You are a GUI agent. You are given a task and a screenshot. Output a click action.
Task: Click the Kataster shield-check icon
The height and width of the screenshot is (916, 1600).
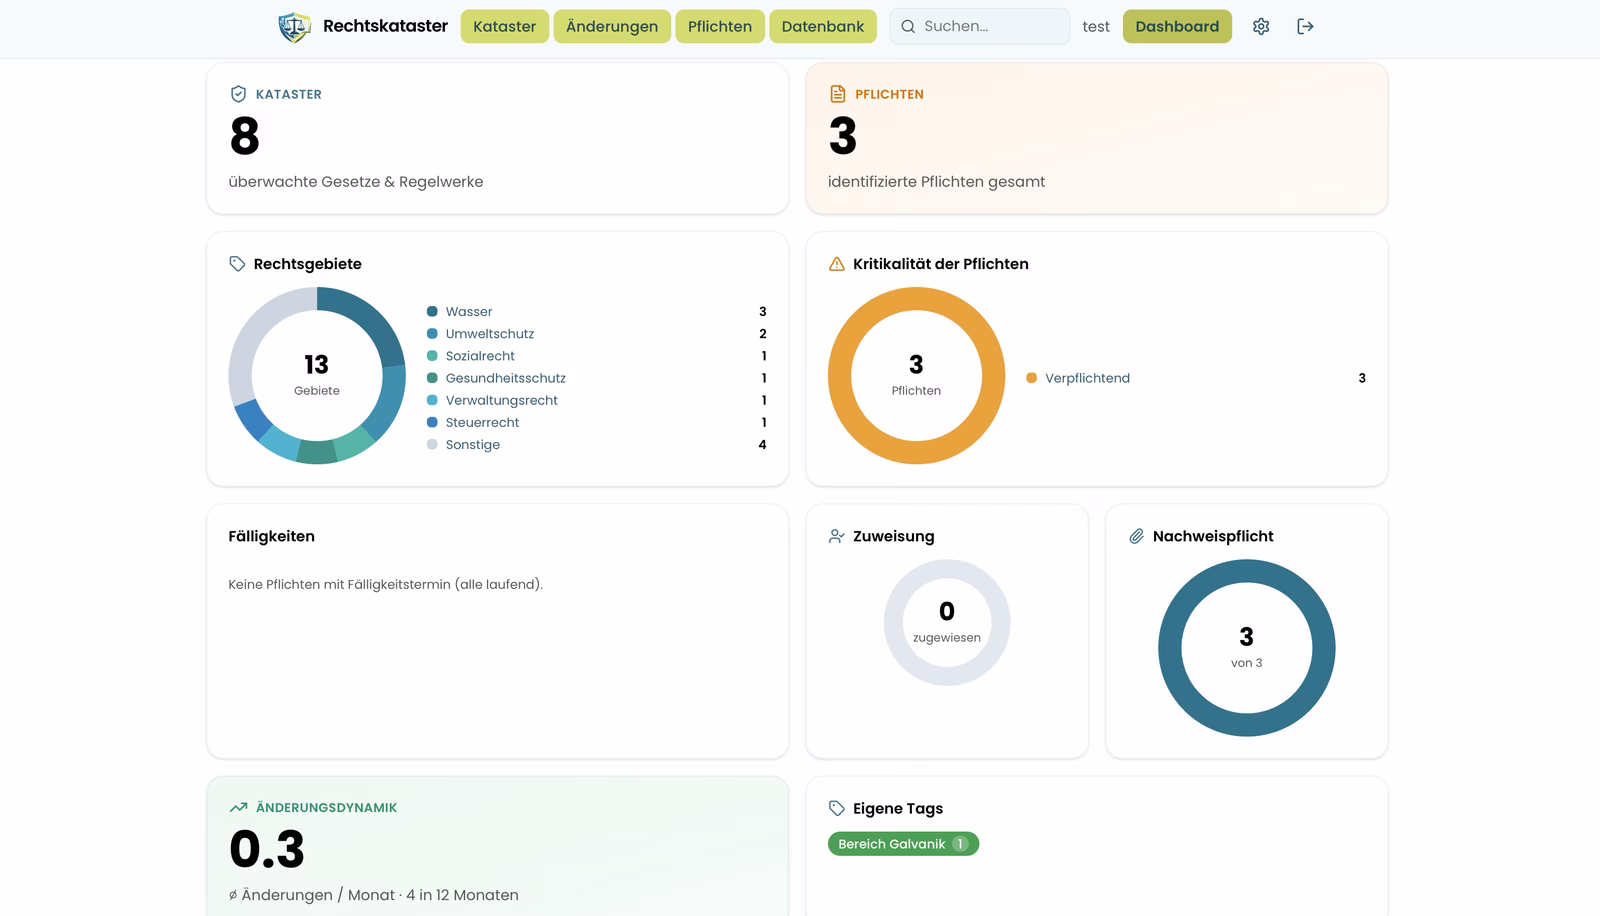(x=238, y=94)
